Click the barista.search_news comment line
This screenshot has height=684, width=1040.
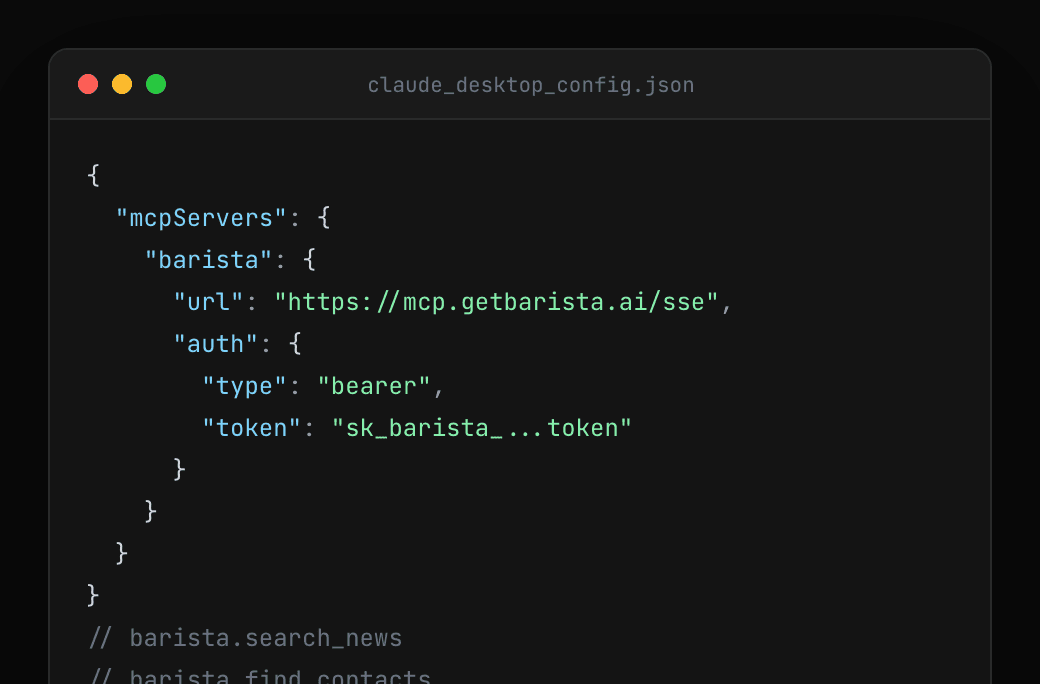point(265,637)
